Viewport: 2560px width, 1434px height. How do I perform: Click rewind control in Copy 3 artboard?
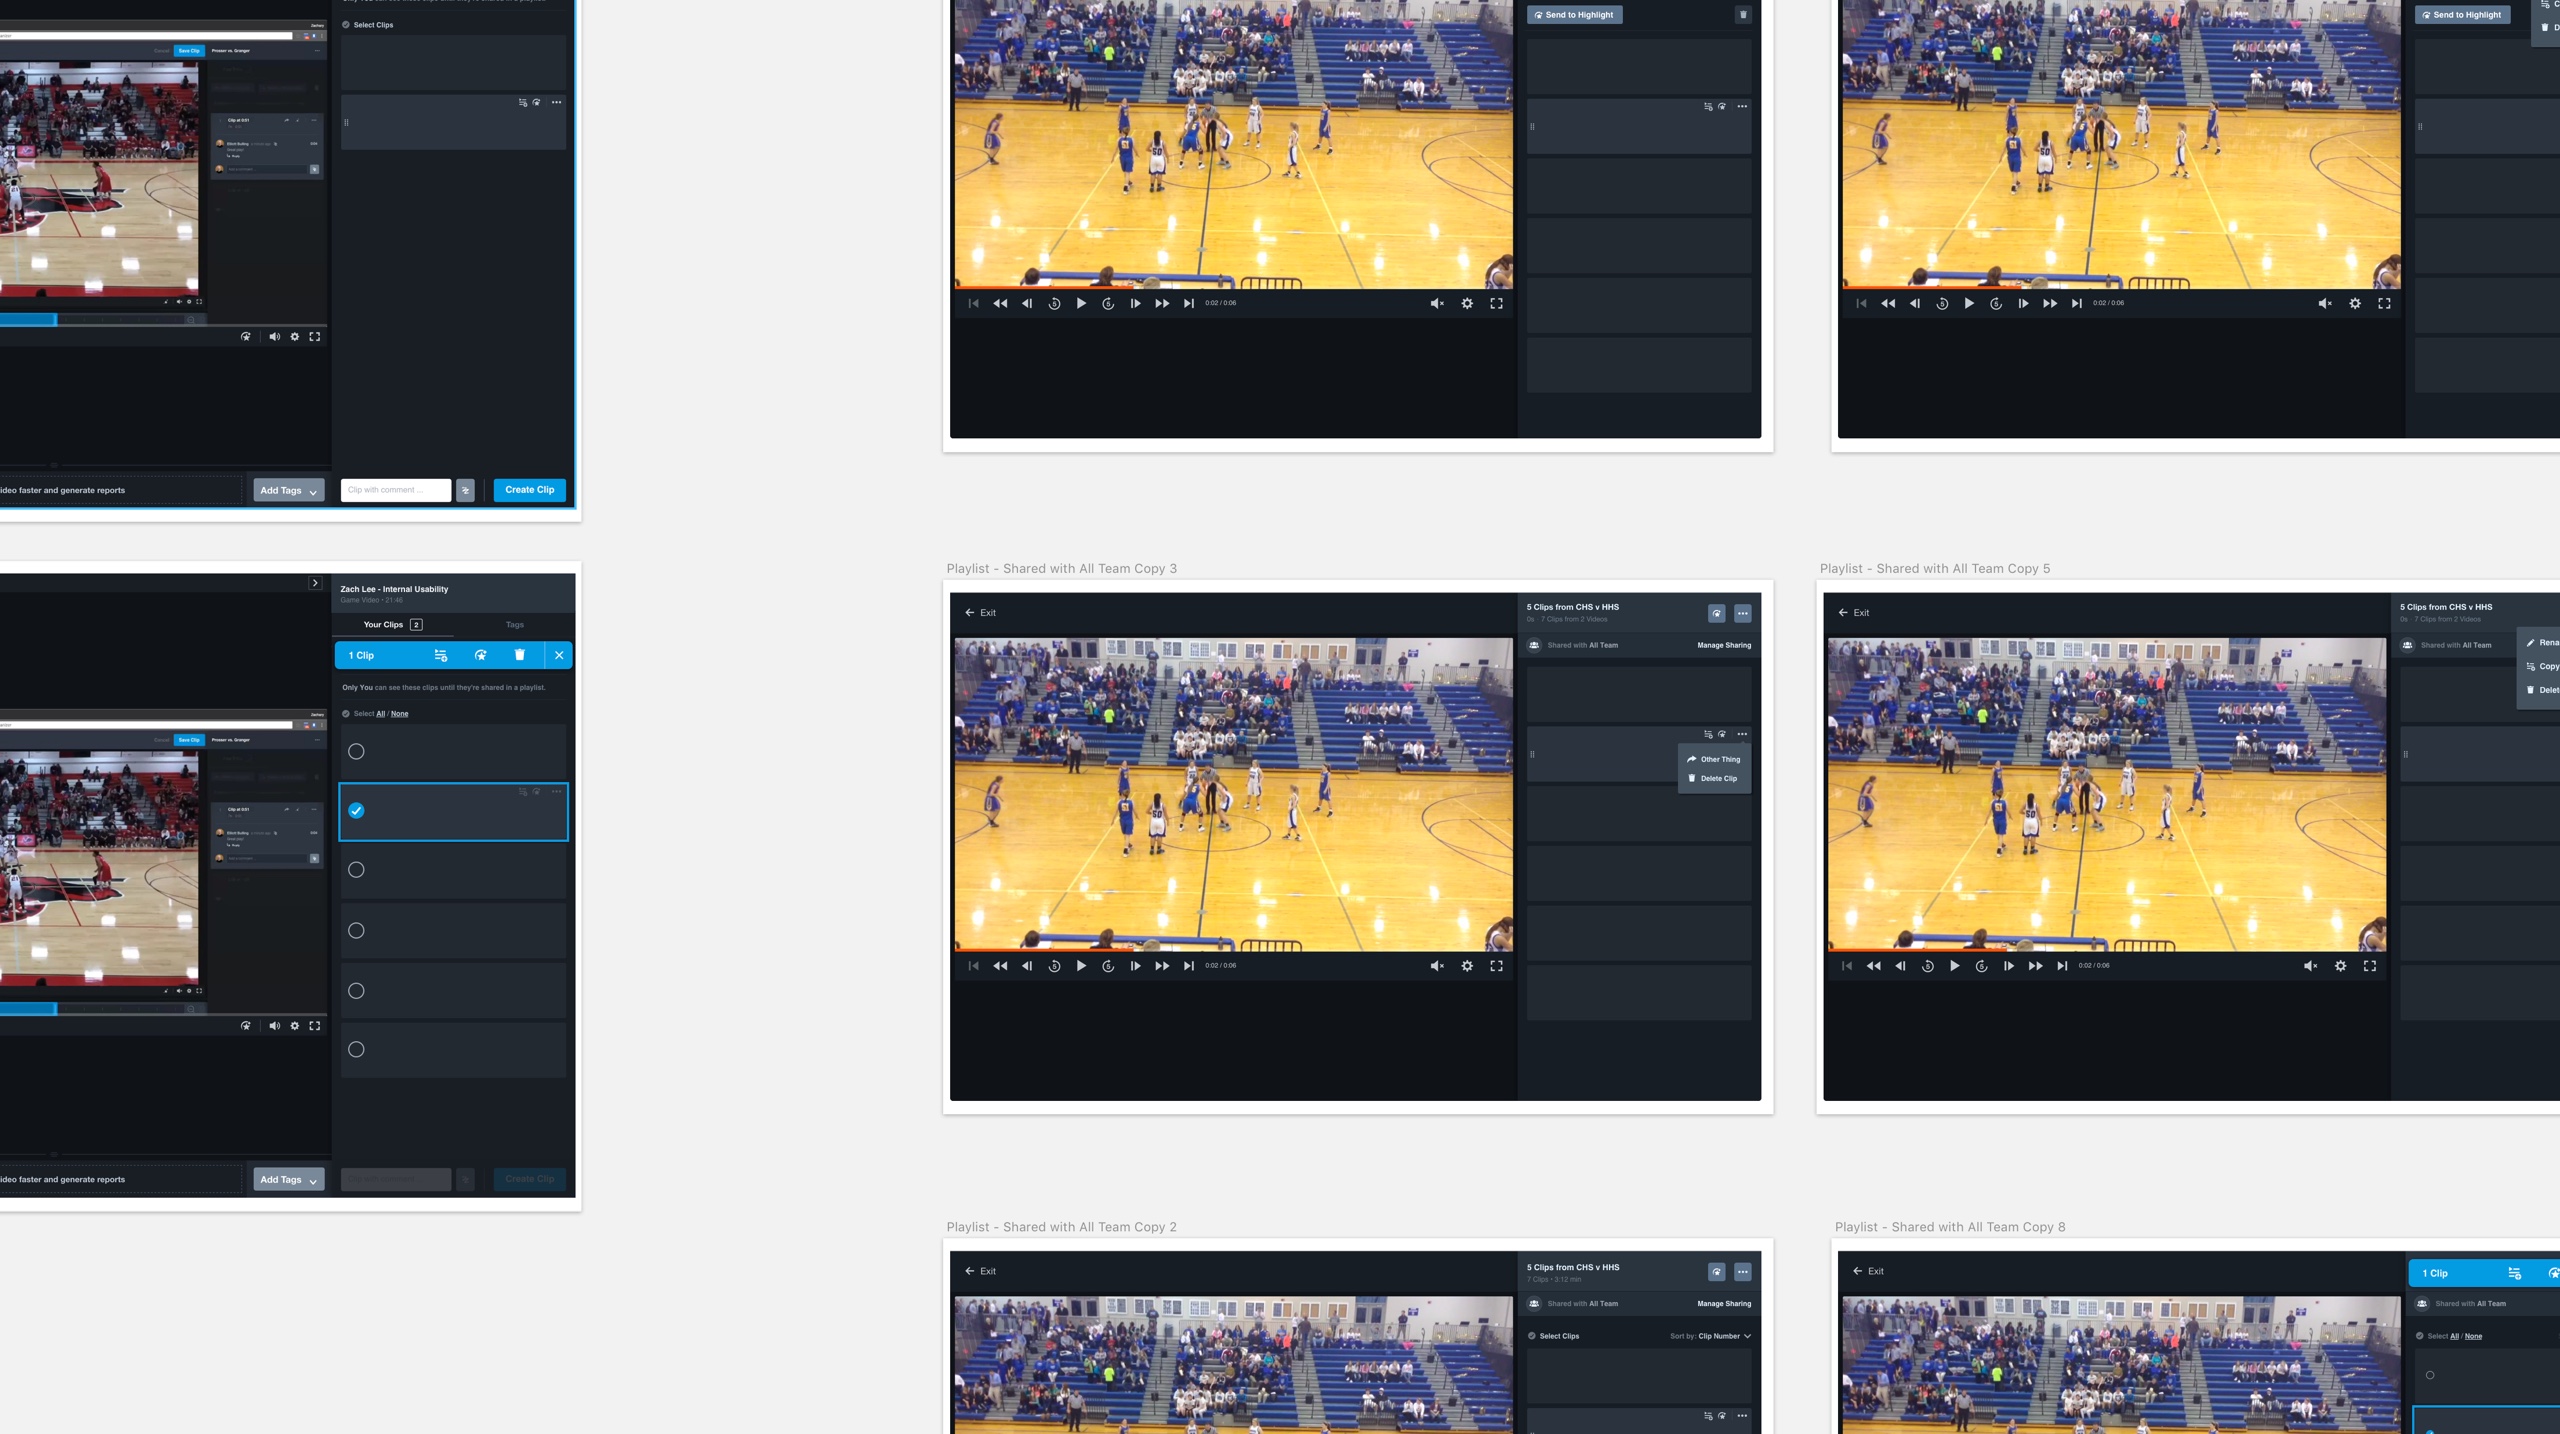1000,966
